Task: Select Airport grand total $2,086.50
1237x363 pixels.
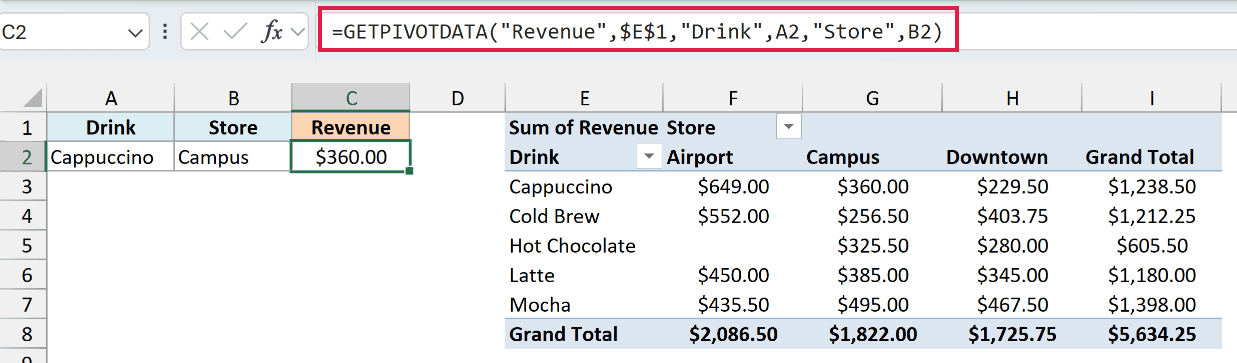Action: coord(733,334)
